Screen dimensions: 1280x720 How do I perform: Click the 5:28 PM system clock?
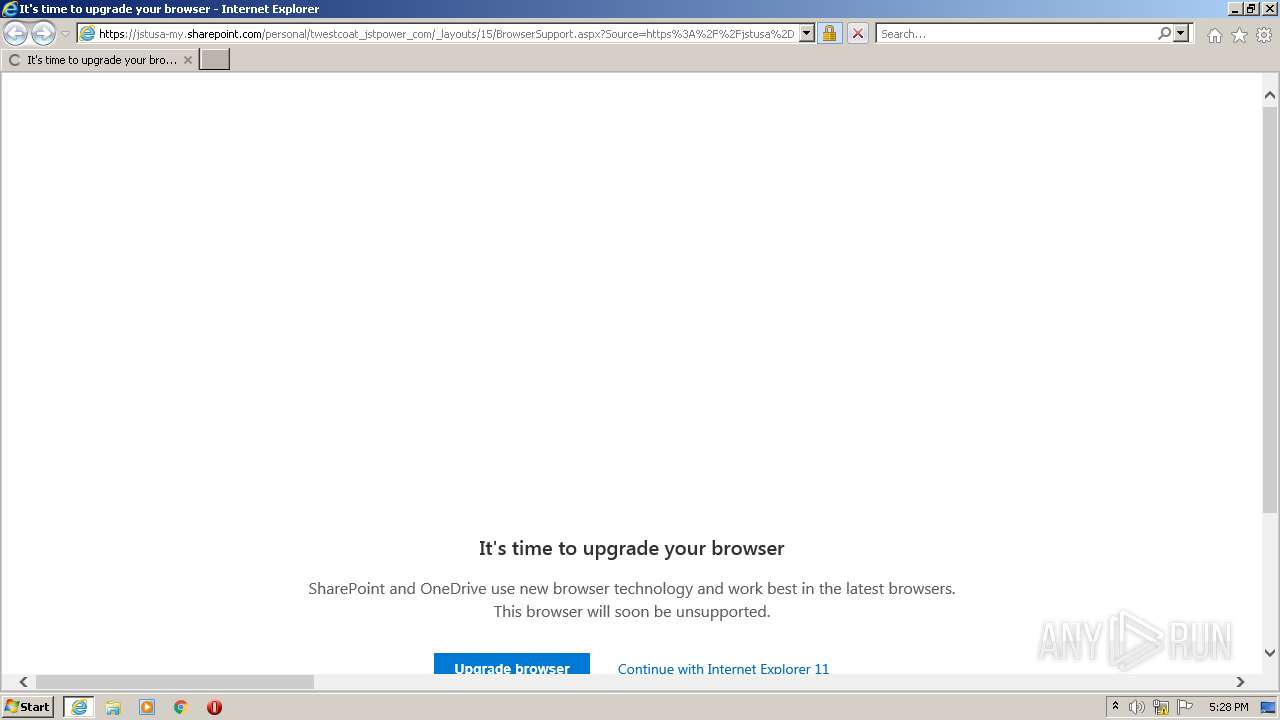pos(1228,707)
